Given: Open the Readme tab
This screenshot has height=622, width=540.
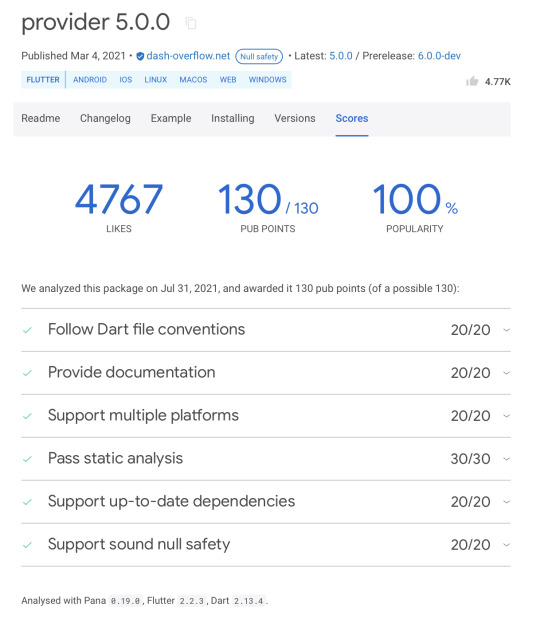Looking at the screenshot, I should coord(41,118).
